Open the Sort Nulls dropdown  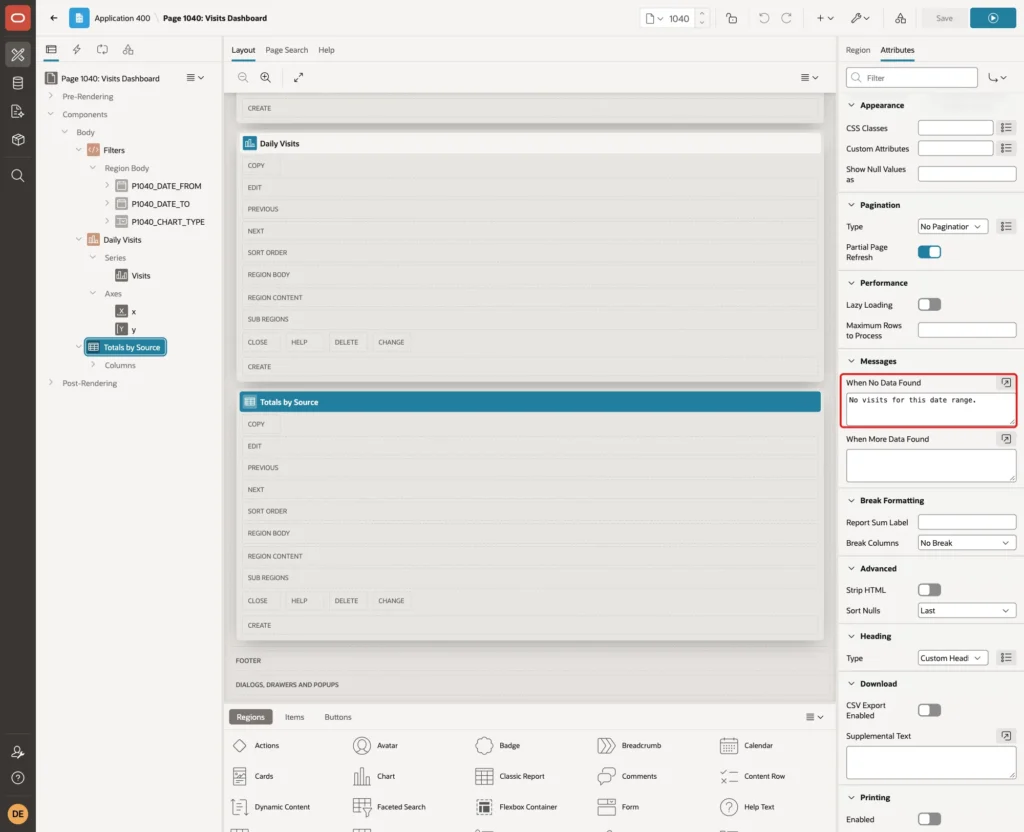[x=967, y=611]
